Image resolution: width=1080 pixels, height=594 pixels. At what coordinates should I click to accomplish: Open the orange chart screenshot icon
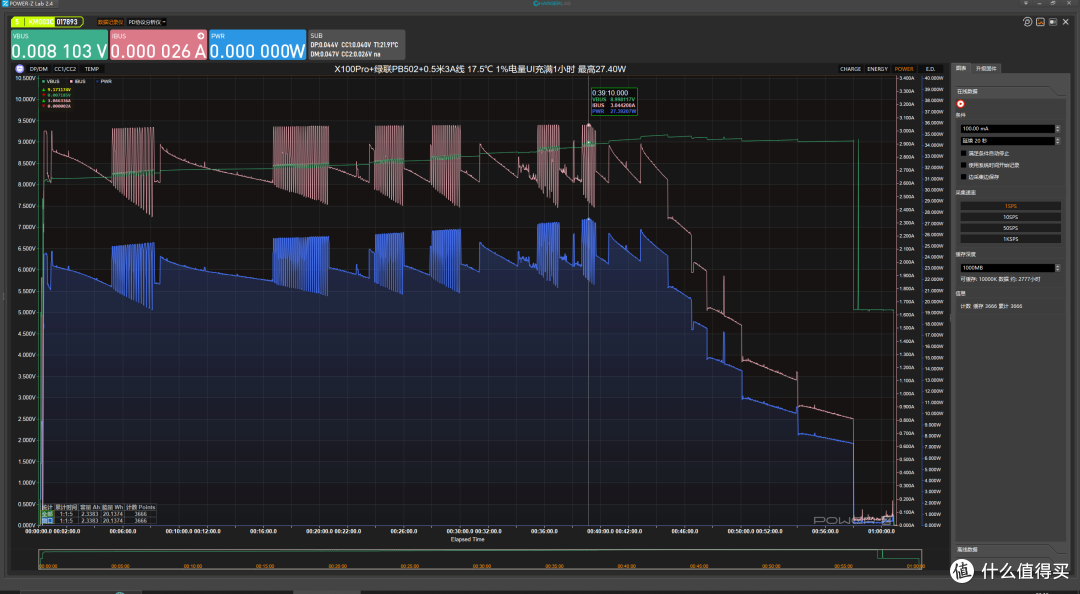point(1041,22)
